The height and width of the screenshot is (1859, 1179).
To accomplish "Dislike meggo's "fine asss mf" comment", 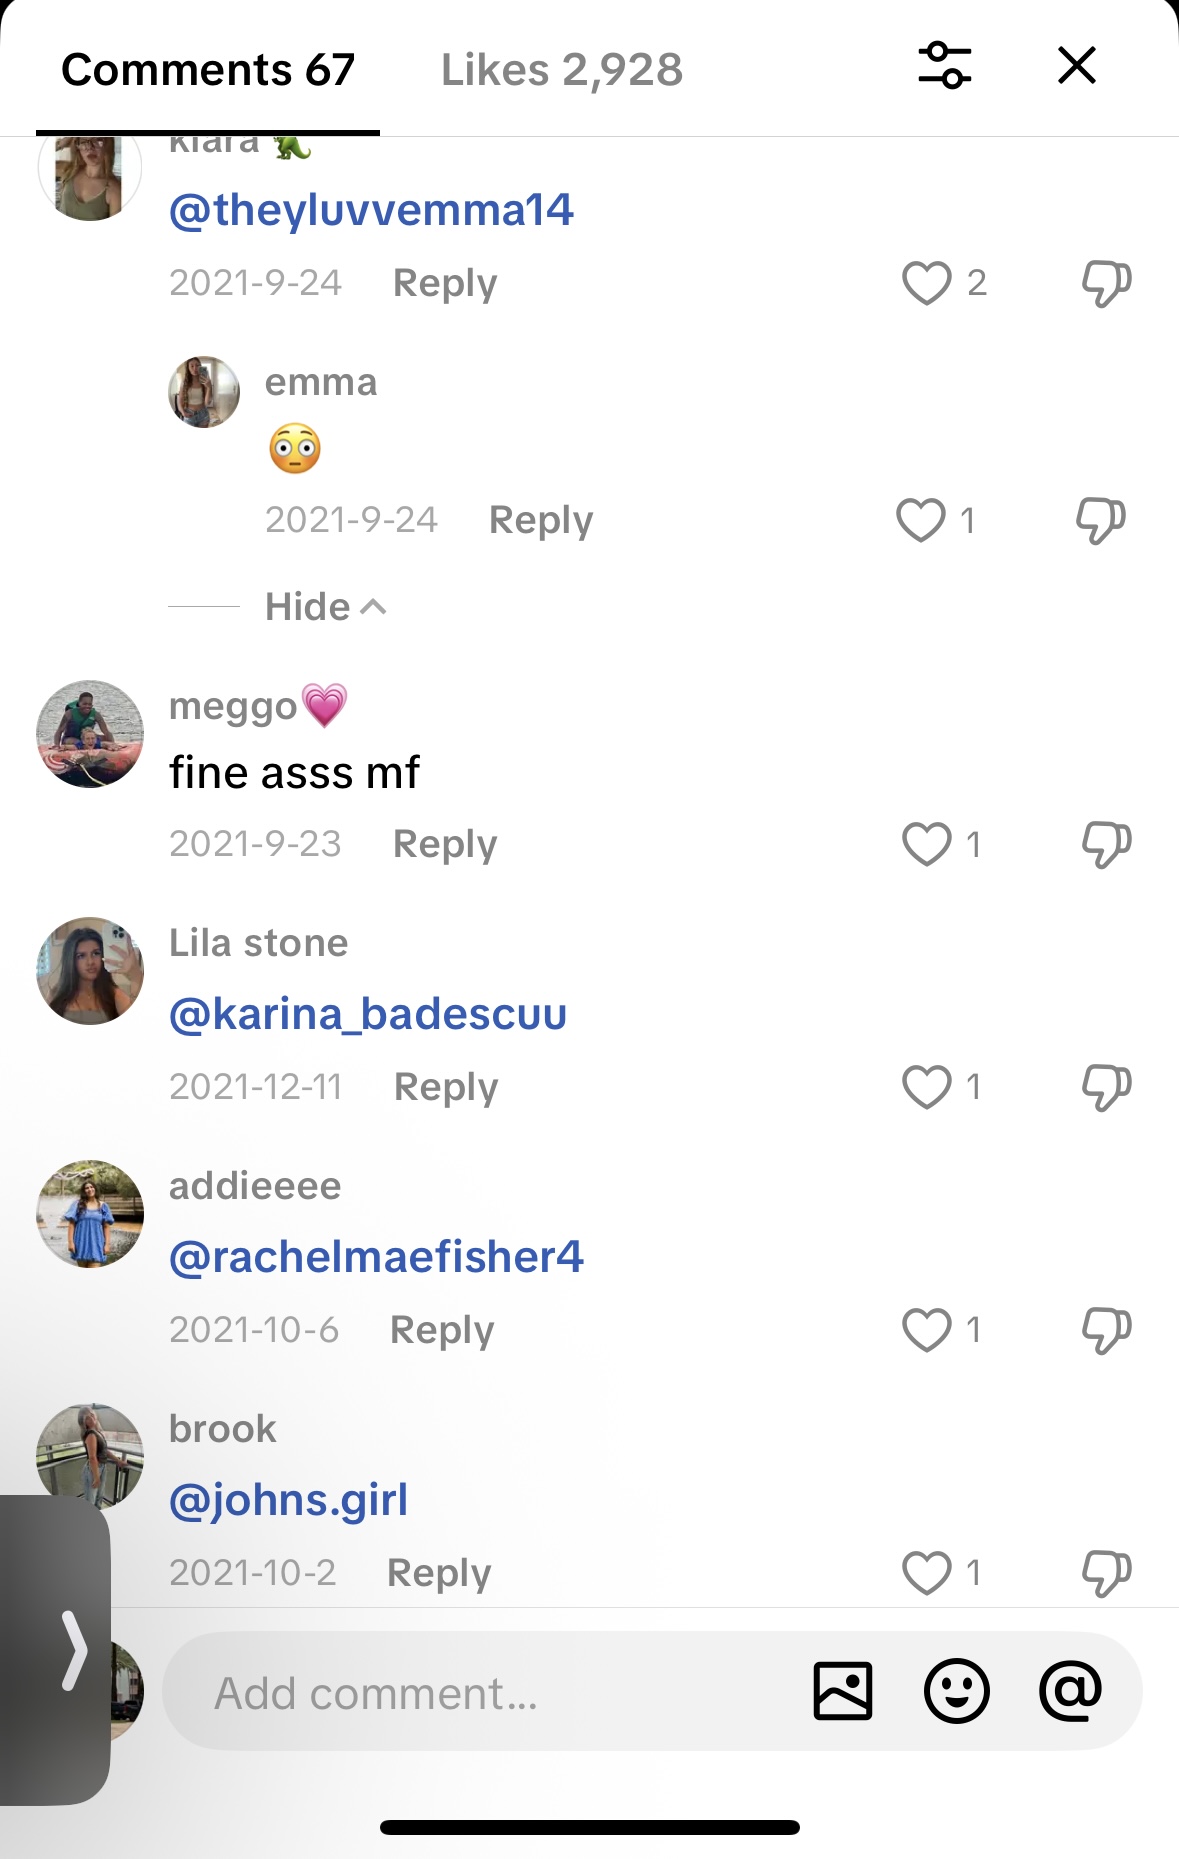I will tap(1106, 844).
